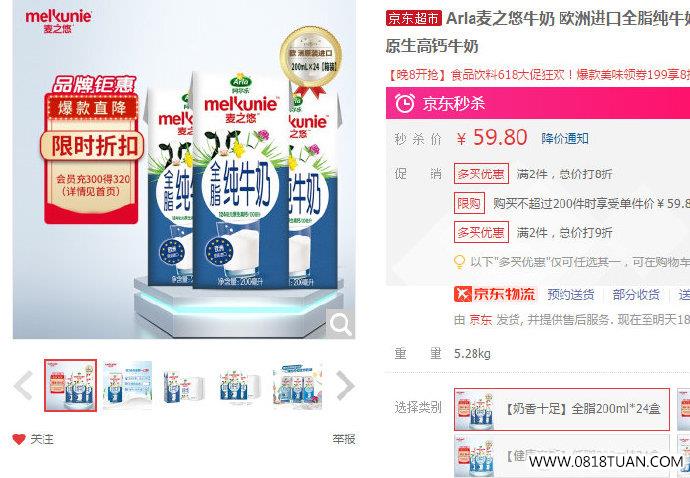
Task: Click the 京东超市 red badge
Action: [x=414, y=18]
